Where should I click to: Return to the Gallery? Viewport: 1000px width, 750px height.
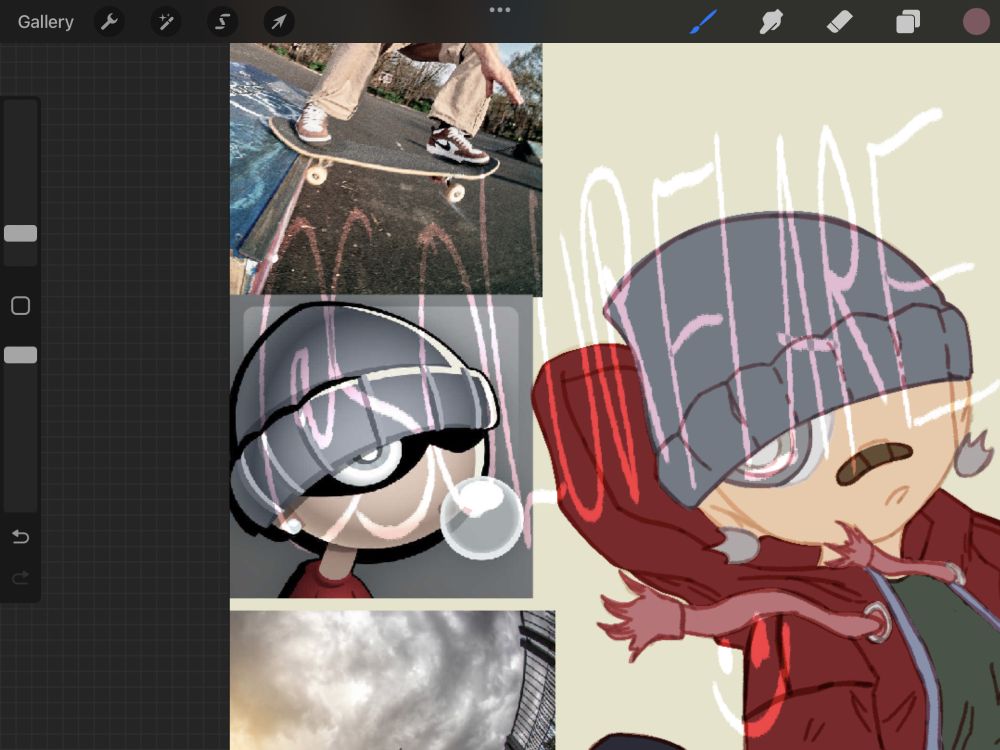[x=45, y=22]
